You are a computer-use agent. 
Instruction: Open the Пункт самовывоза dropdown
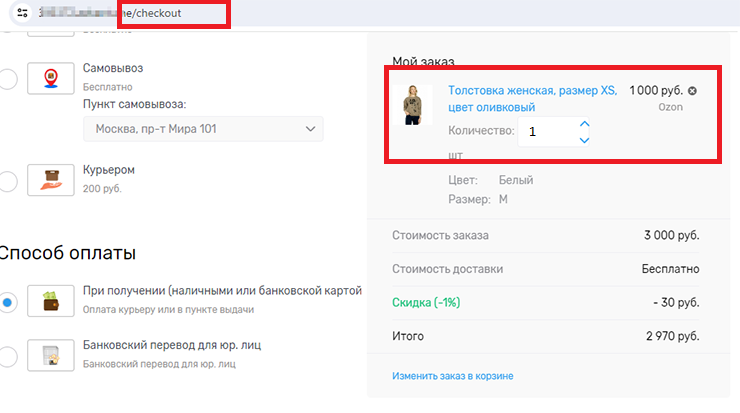pyautogui.click(x=203, y=129)
